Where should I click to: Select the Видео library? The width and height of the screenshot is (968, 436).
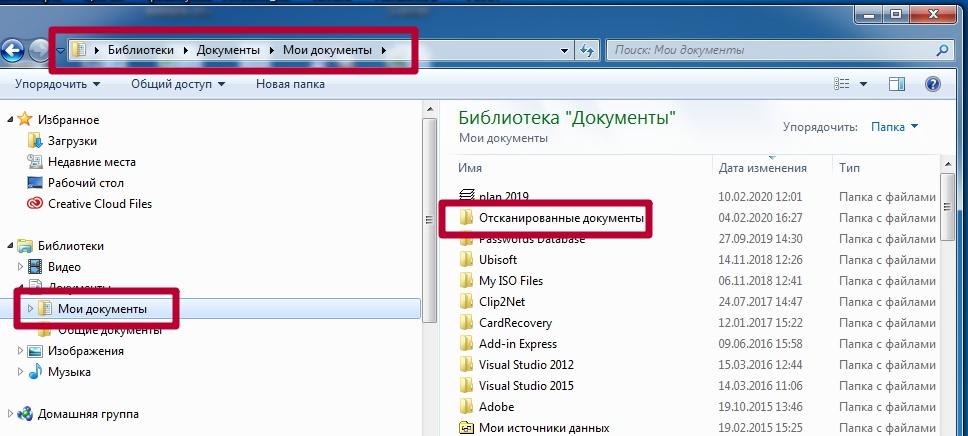64,267
